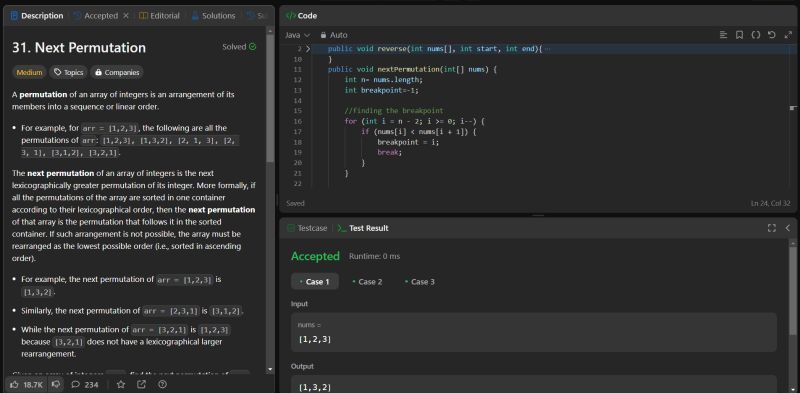This screenshot has width=800, height=393.
Task: Close the Accepted tab
Action: click(x=126, y=16)
